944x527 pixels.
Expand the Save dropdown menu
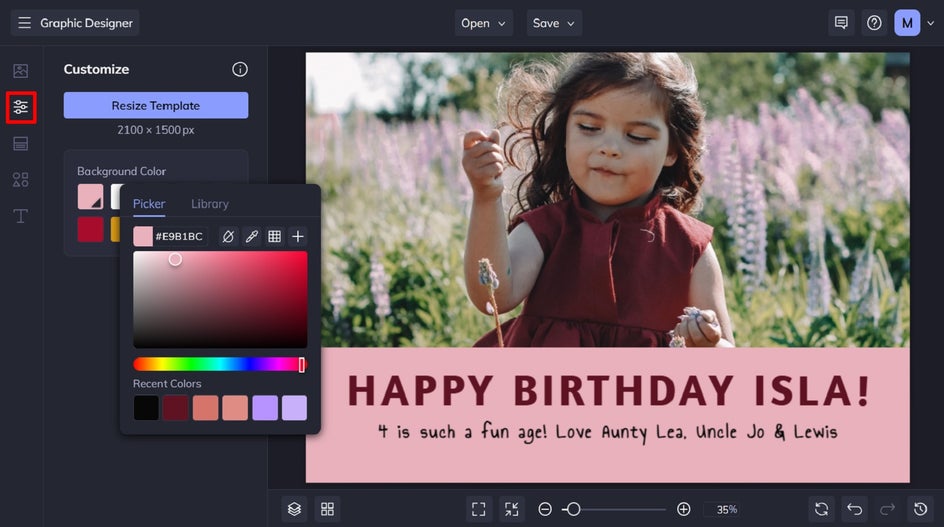pyautogui.click(x=554, y=23)
